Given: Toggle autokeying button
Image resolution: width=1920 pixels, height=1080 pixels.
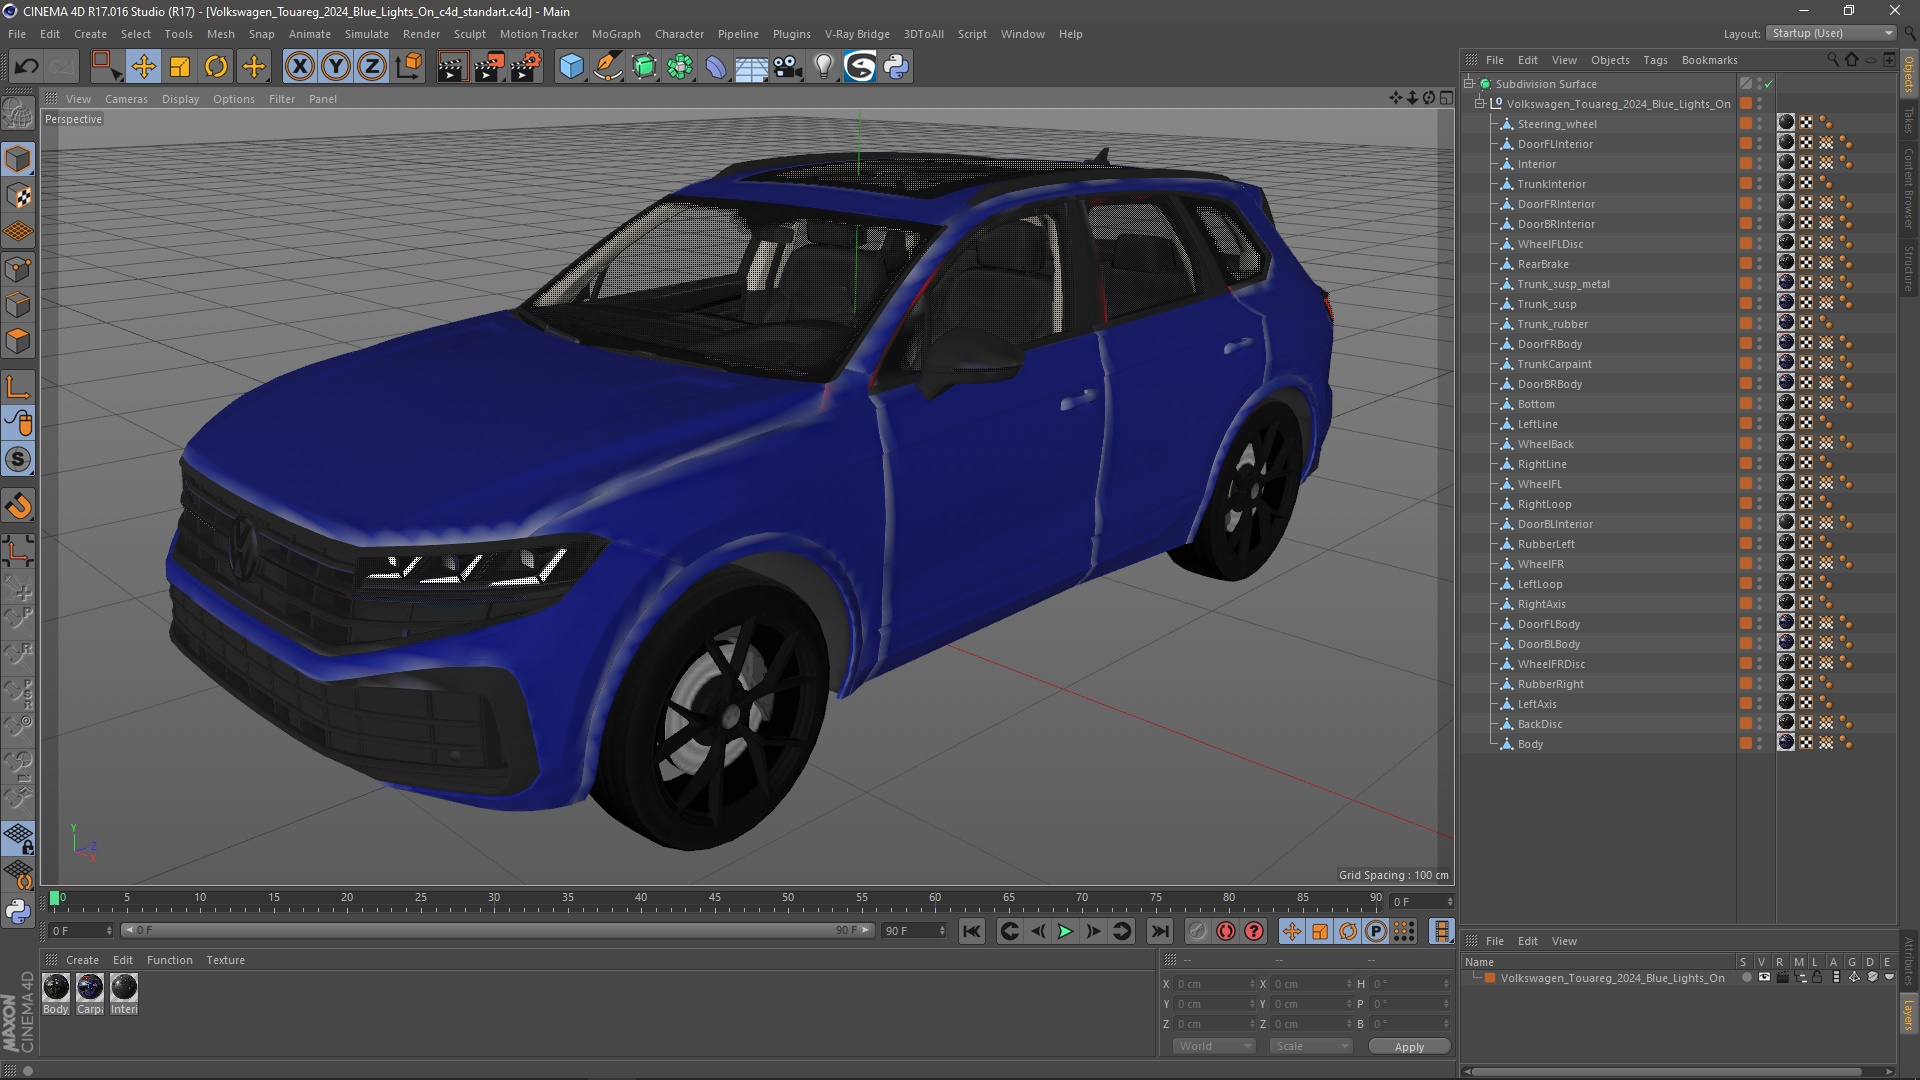Looking at the screenshot, I should [1226, 931].
